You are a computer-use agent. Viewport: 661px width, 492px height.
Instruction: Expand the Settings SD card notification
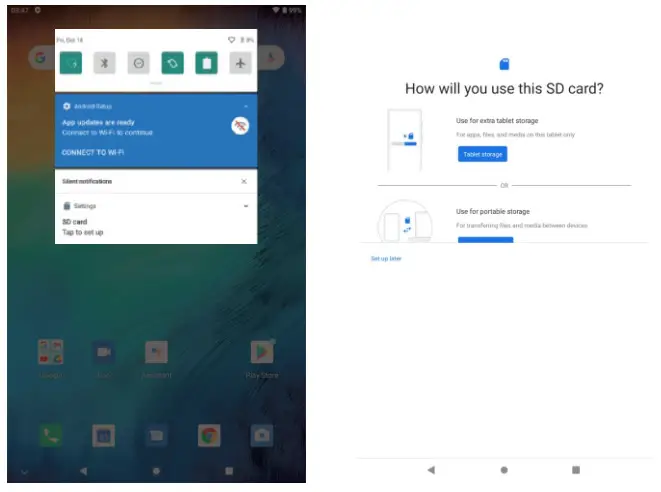(x=246, y=206)
